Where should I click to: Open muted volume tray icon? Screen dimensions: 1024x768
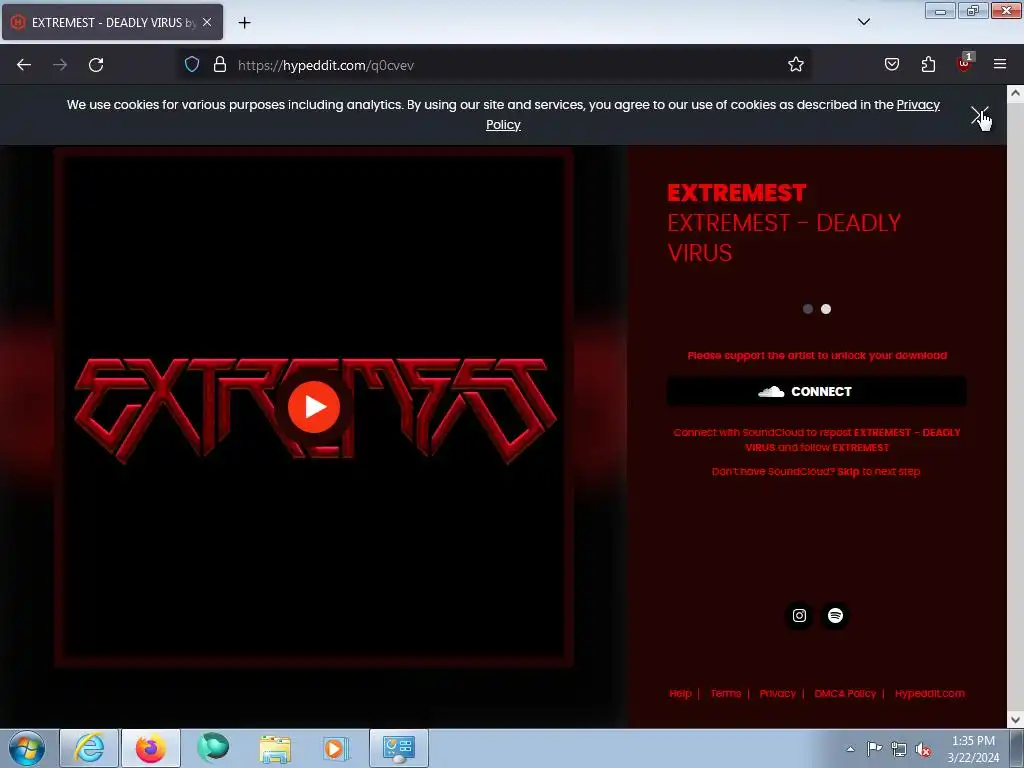[x=923, y=749]
